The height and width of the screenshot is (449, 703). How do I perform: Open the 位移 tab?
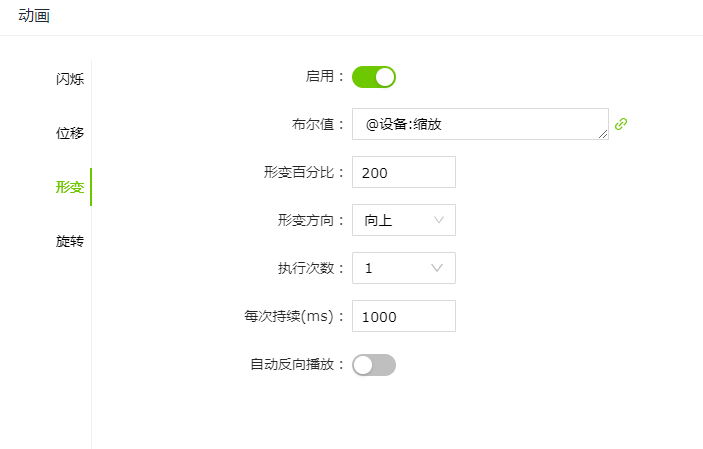pos(70,133)
